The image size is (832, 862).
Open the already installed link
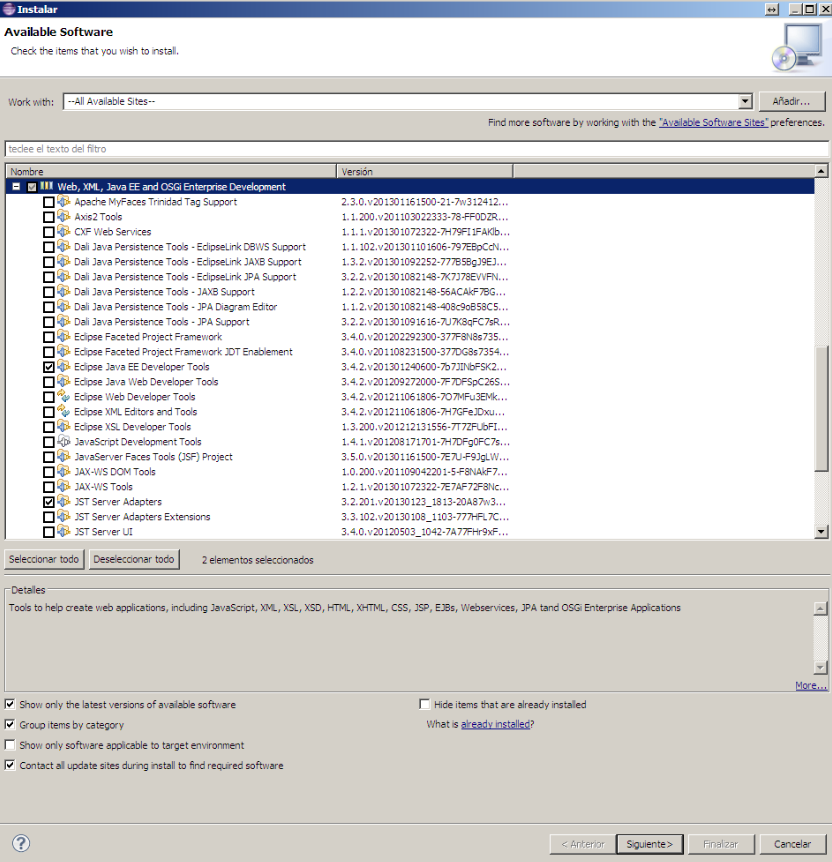coord(495,724)
